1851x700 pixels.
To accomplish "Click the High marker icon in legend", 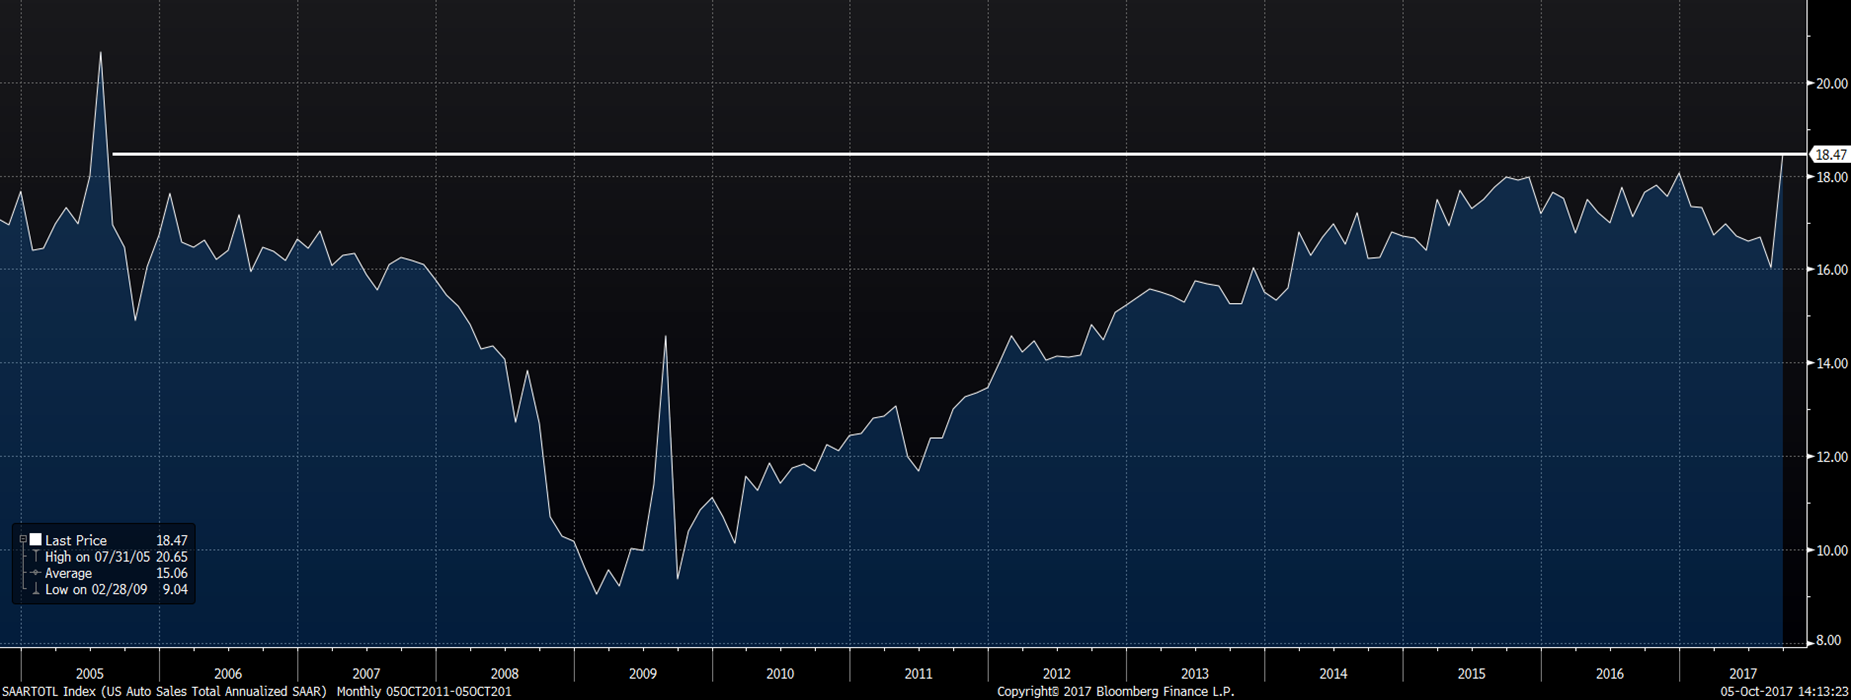I will tap(36, 557).
